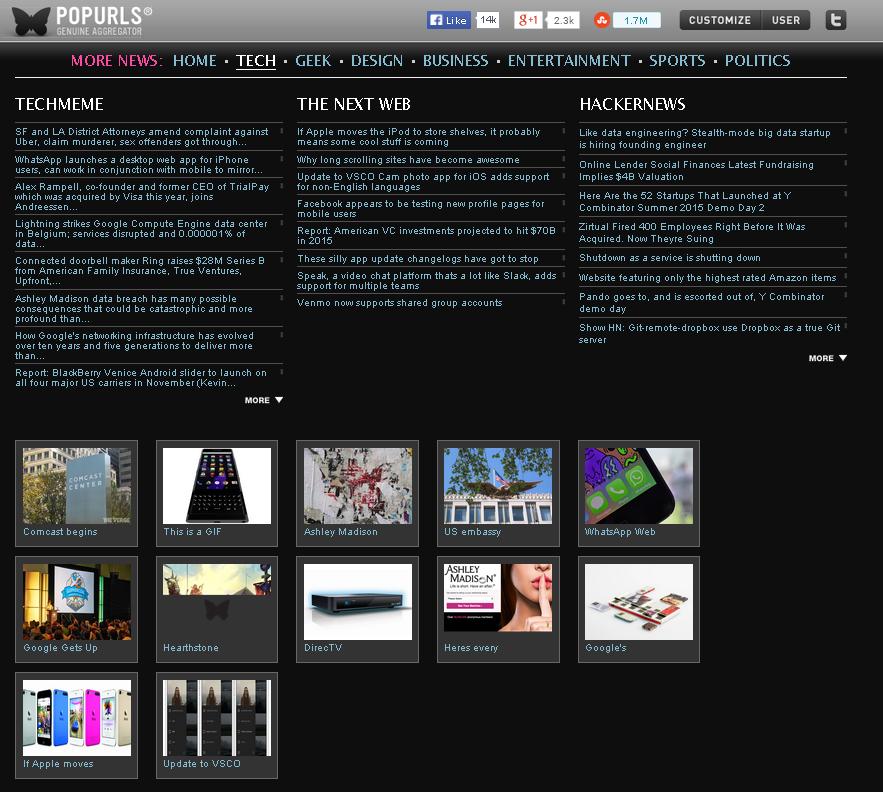The image size is (883, 792).
Task: Select the Politics news category
Action: click(757, 61)
